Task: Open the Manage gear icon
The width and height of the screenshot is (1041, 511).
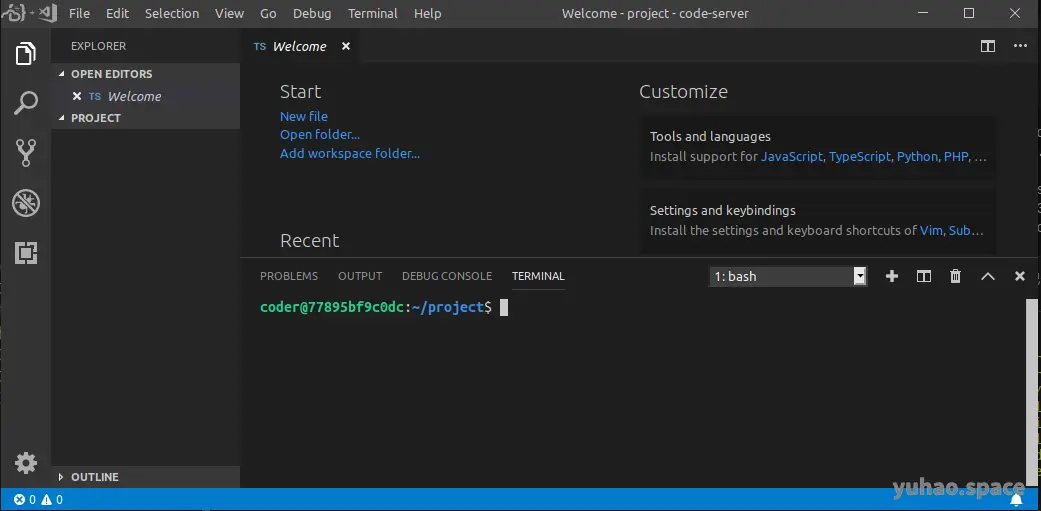Action: [26, 463]
